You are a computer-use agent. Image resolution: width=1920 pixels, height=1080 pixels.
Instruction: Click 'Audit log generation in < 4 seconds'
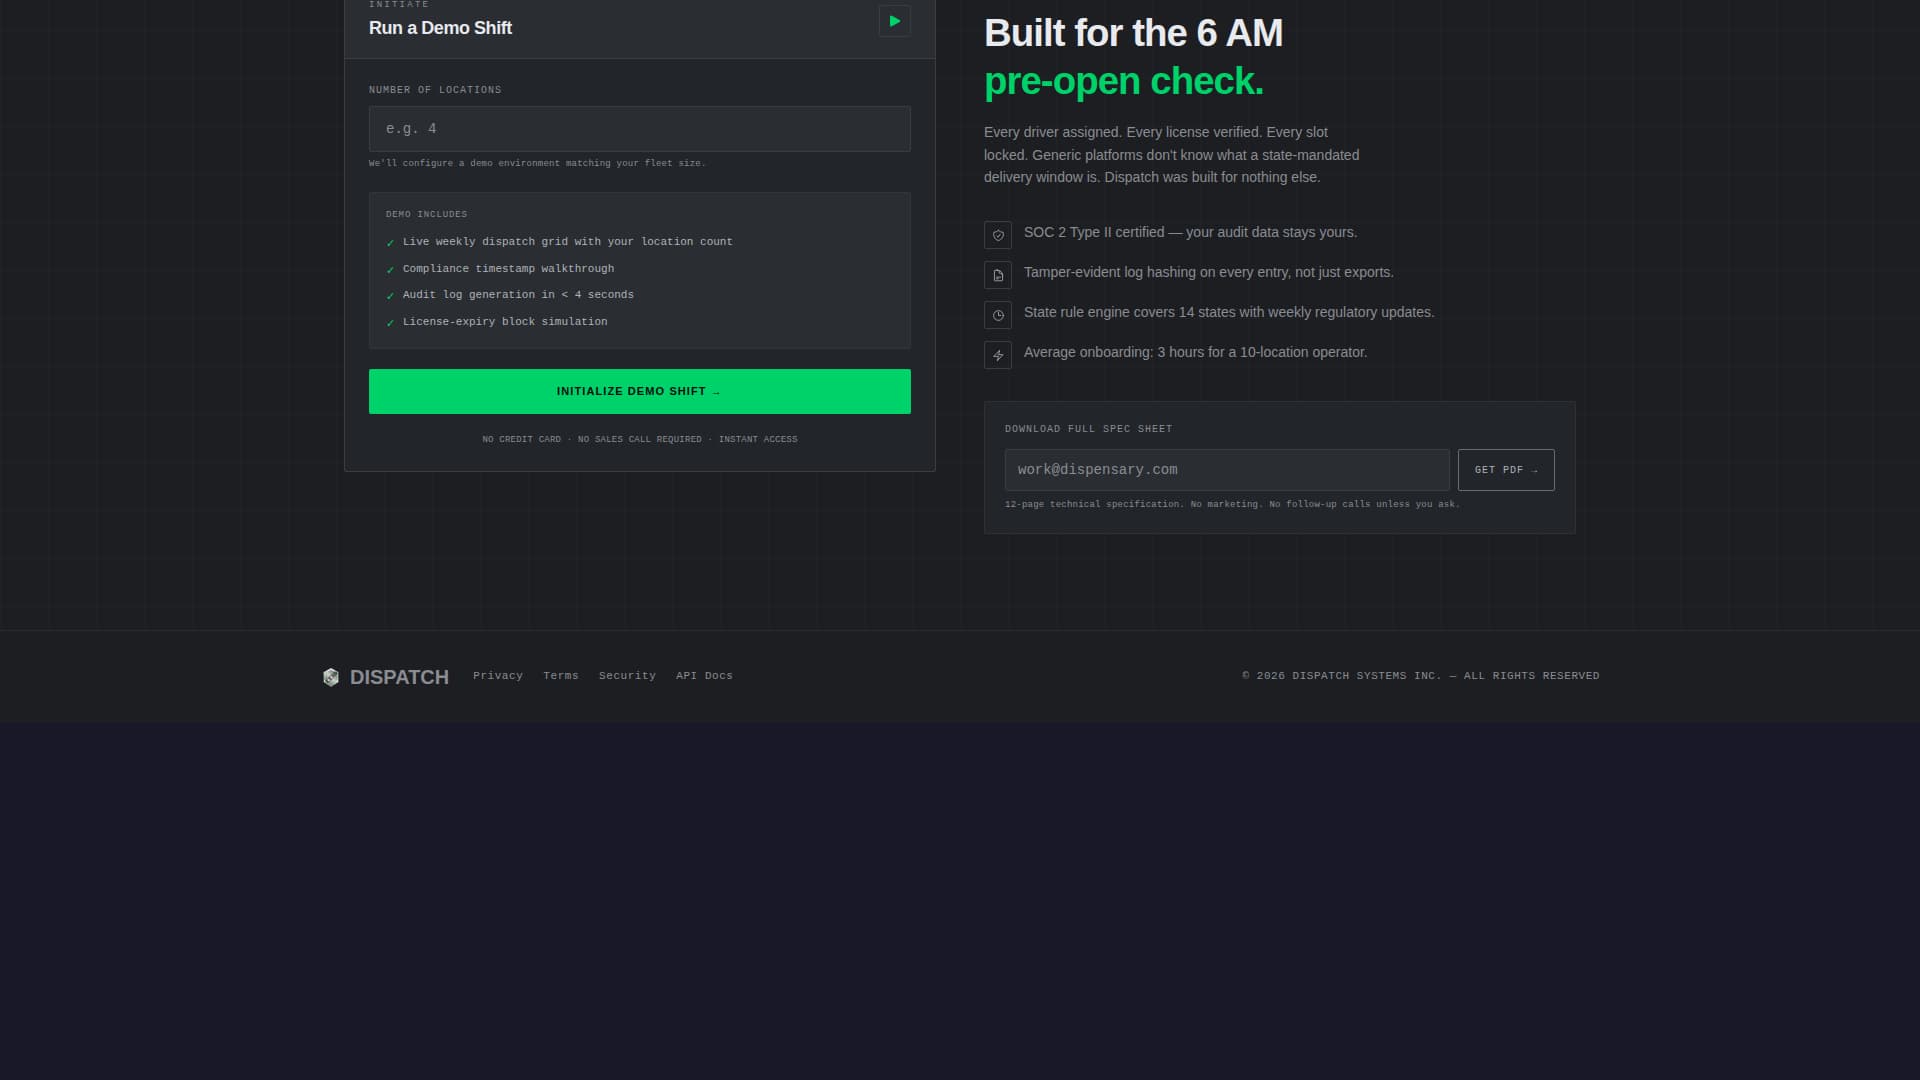click(518, 295)
